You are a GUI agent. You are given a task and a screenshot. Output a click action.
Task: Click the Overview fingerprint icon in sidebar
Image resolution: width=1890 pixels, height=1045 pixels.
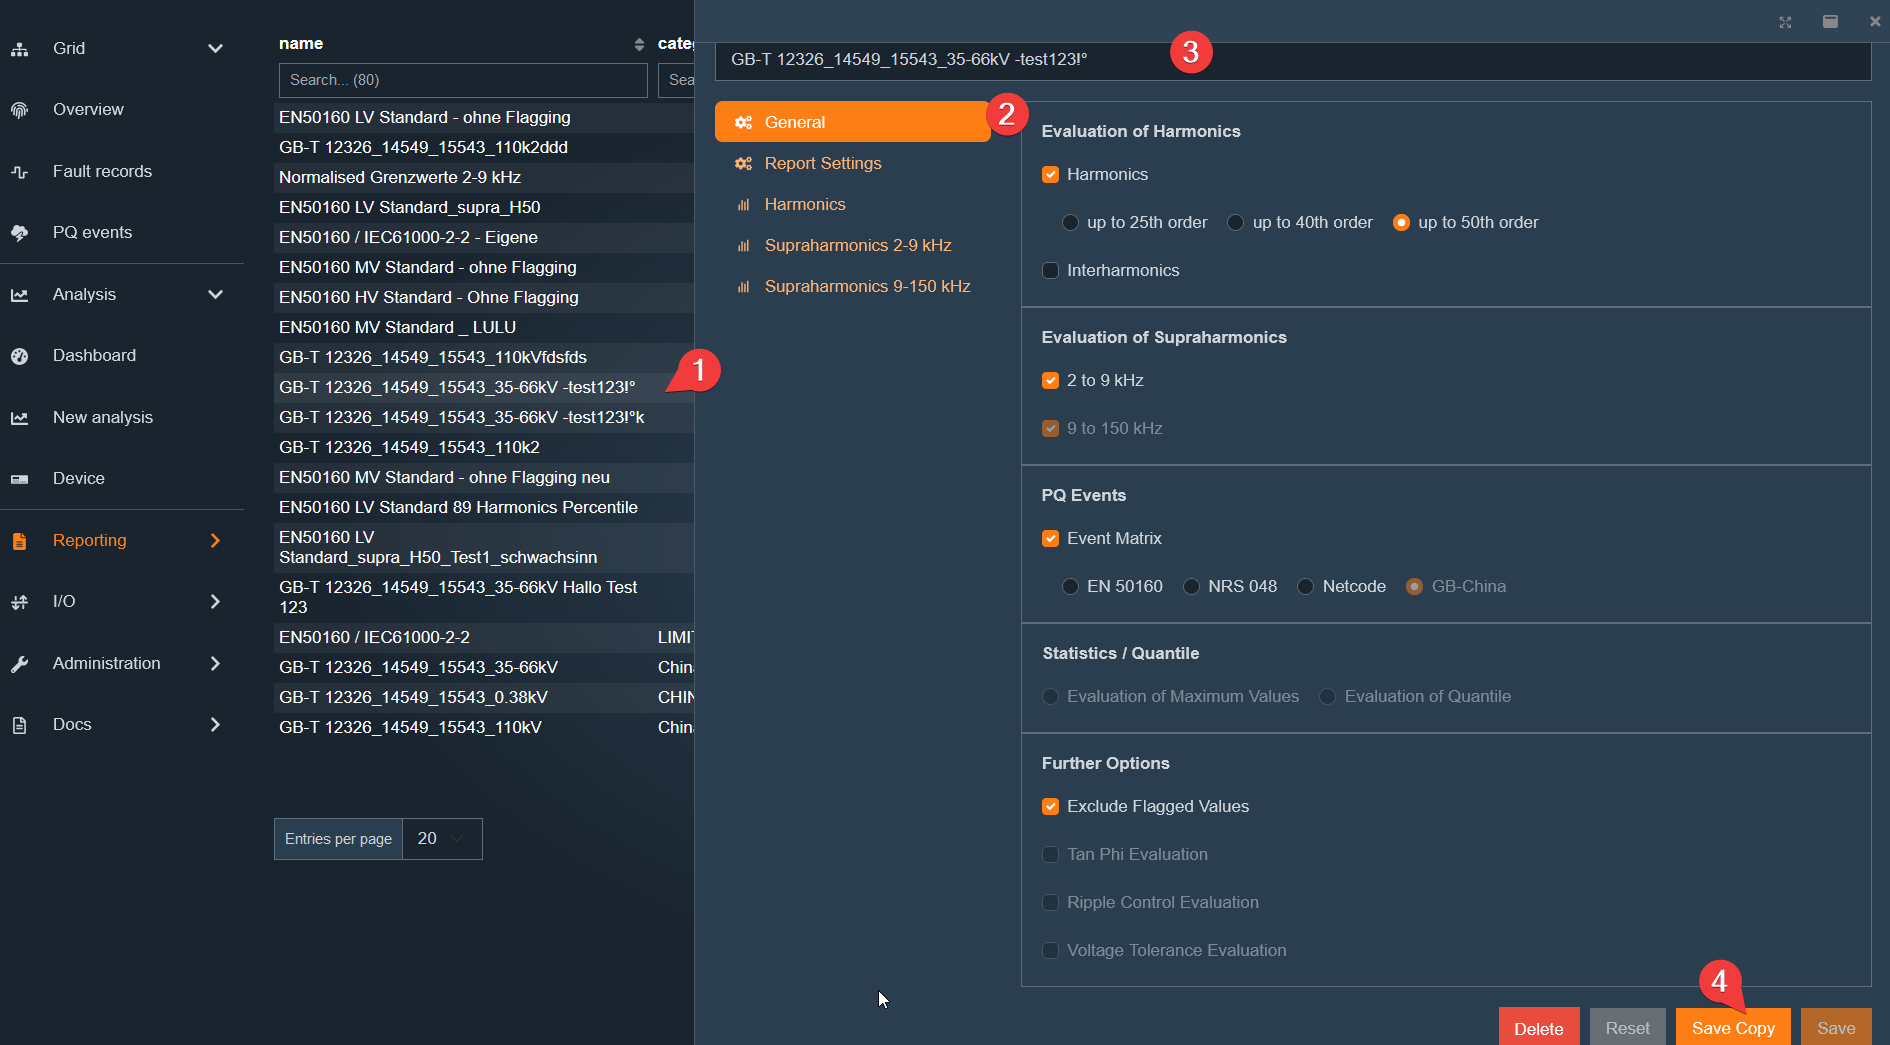(x=19, y=110)
